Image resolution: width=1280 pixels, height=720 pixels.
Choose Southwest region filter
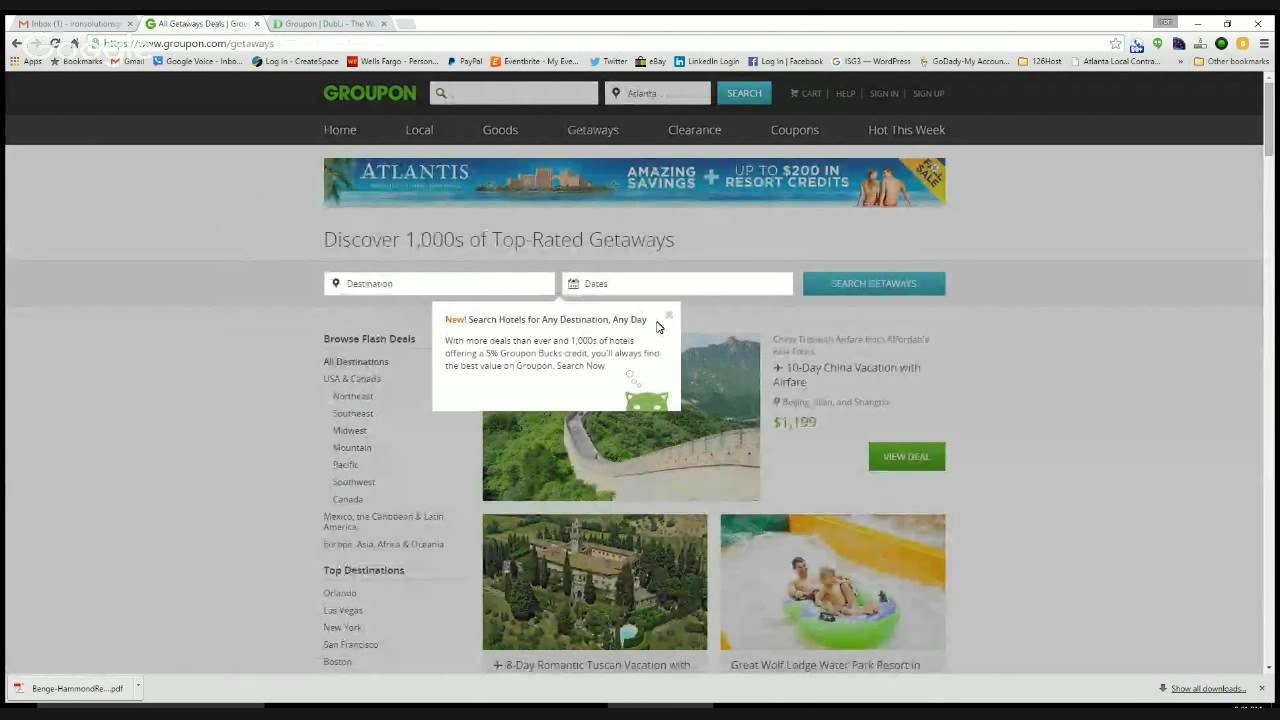tap(354, 482)
